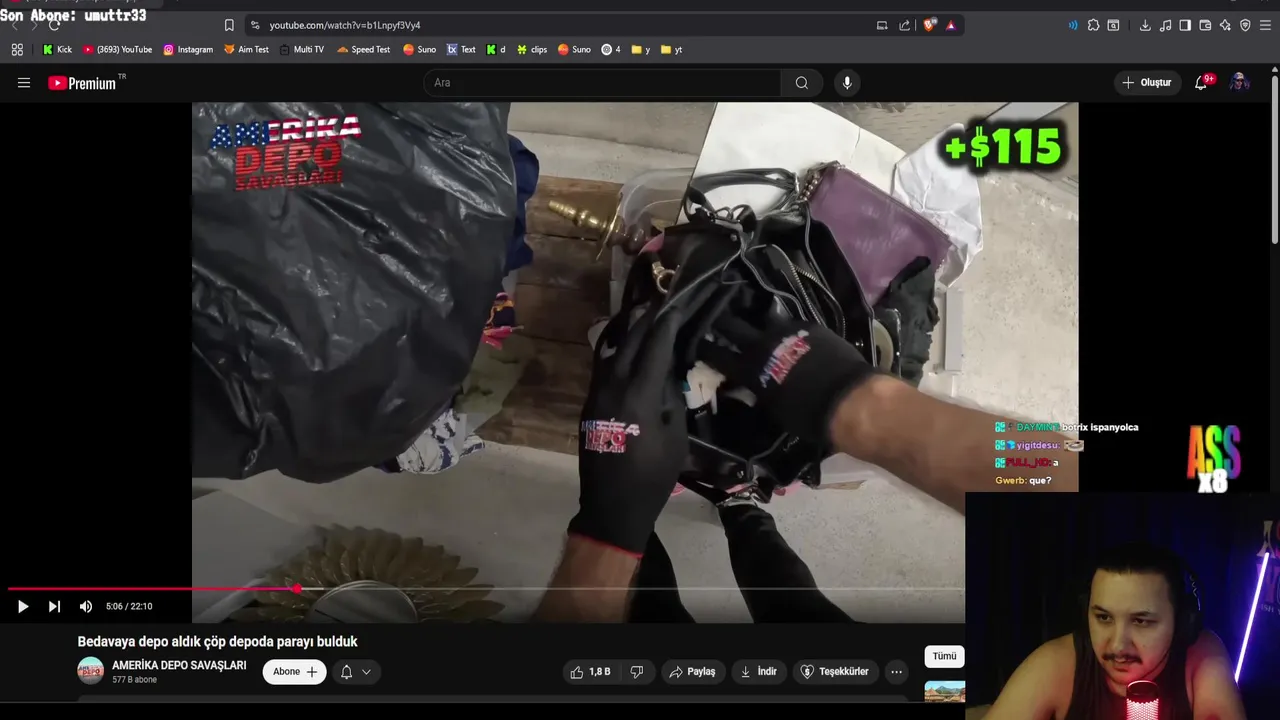Open the Aim Test bookmark
Image resolution: width=1280 pixels, height=720 pixels.
pyautogui.click(x=246, y=49)
